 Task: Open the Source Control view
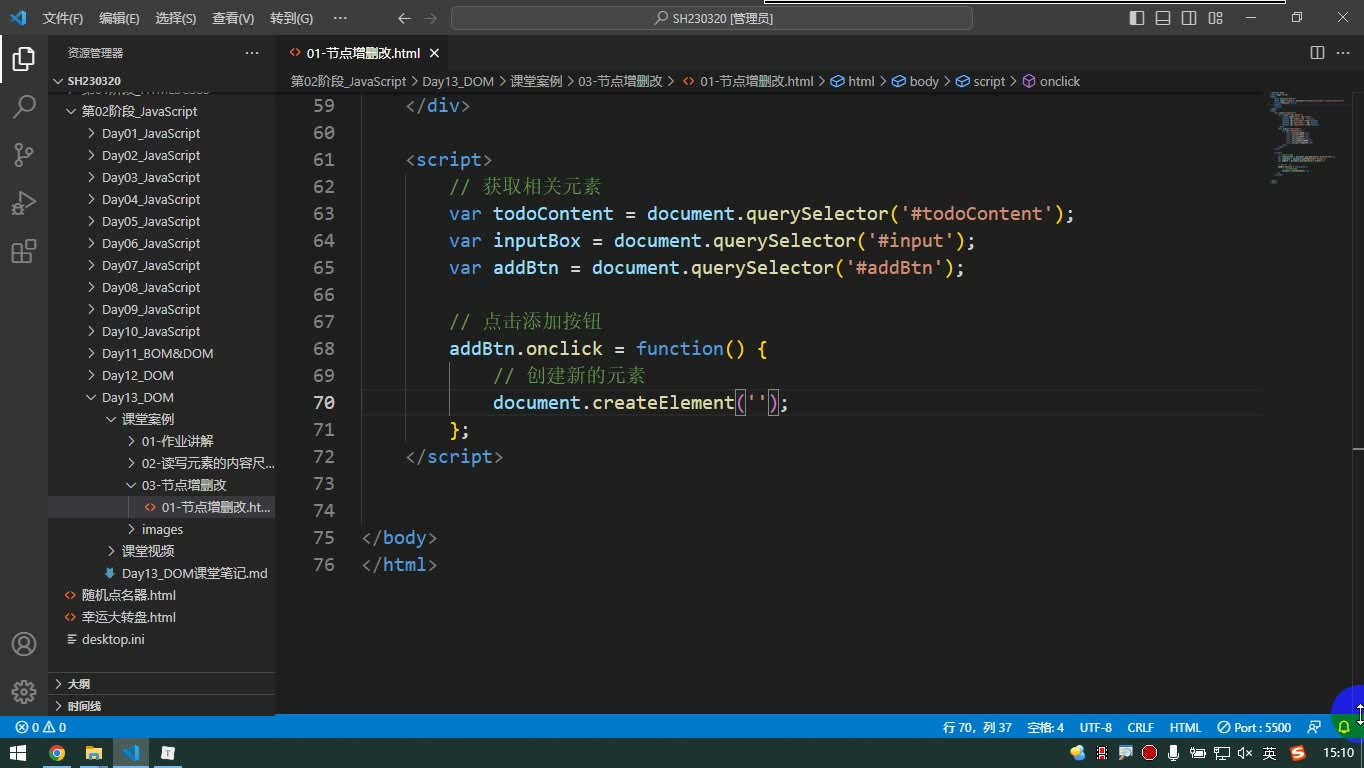tap(24, 154)
